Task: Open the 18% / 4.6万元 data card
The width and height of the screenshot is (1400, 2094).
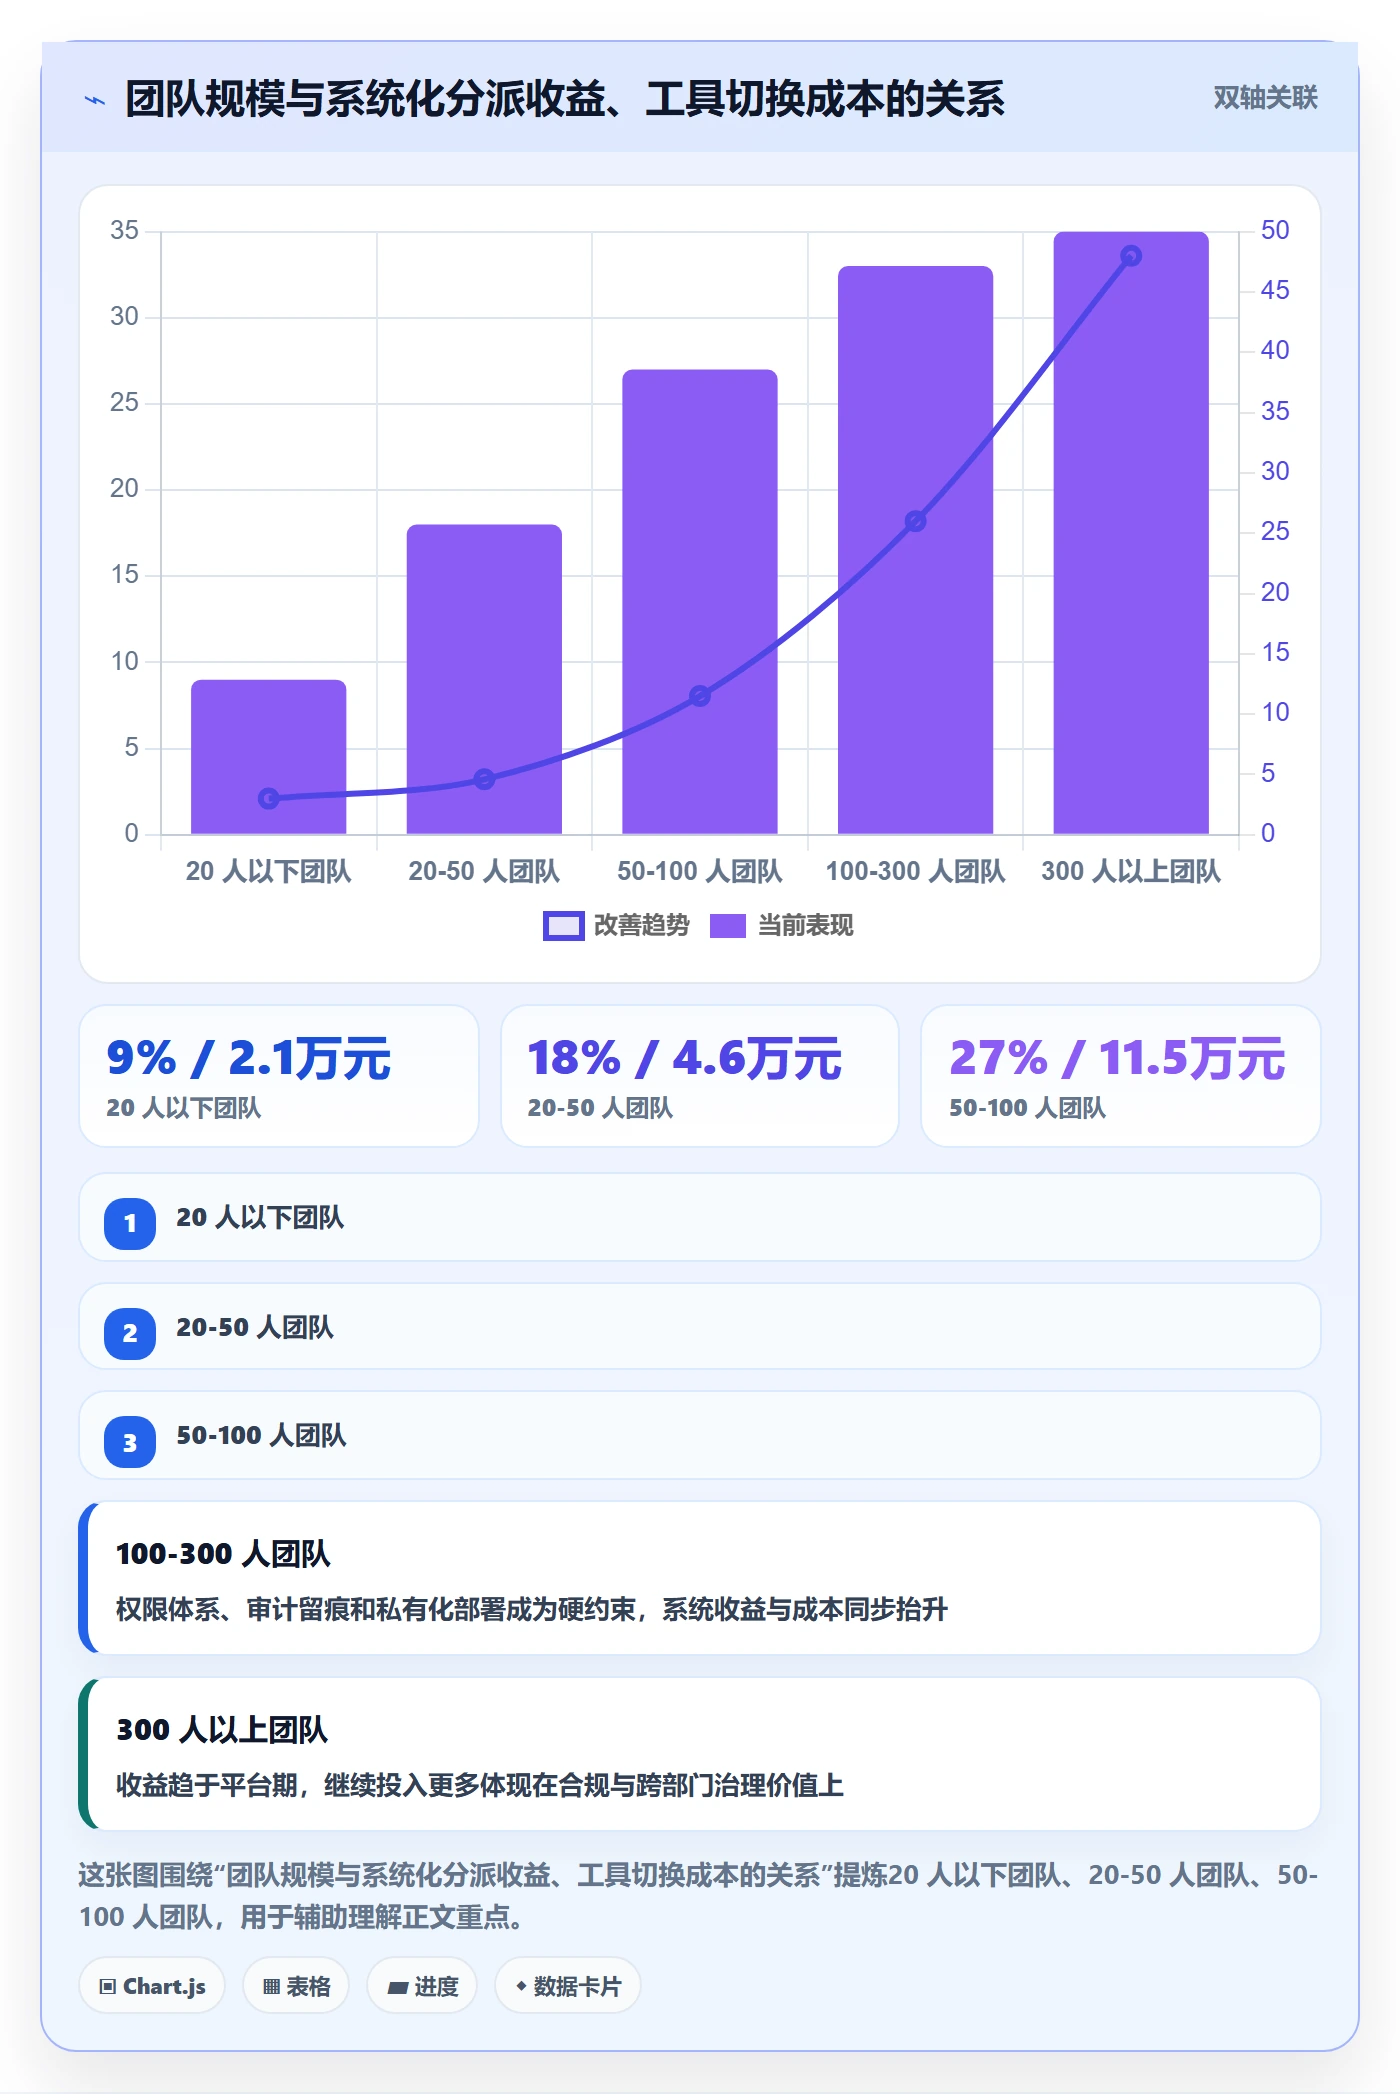Action: pyautogui.click(x=700, y=1076)
